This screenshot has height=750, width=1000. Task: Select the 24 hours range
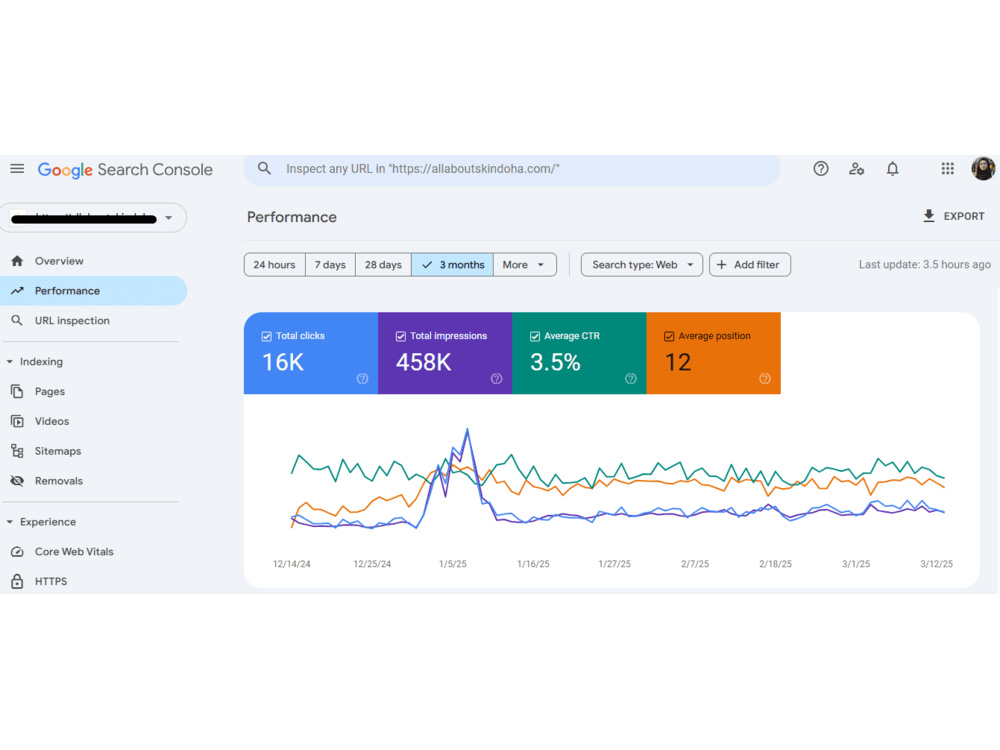tap(274, 265)
